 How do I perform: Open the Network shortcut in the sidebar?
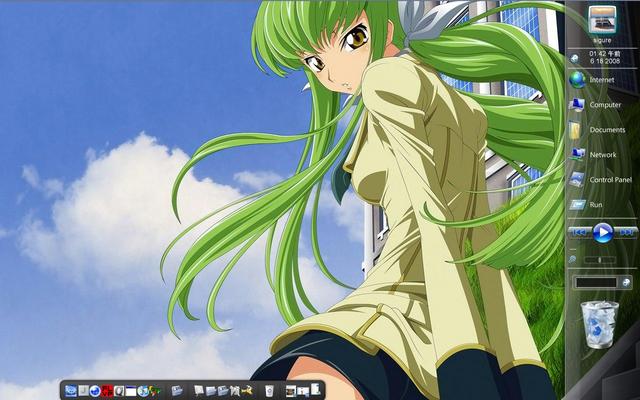pos(577,154)
